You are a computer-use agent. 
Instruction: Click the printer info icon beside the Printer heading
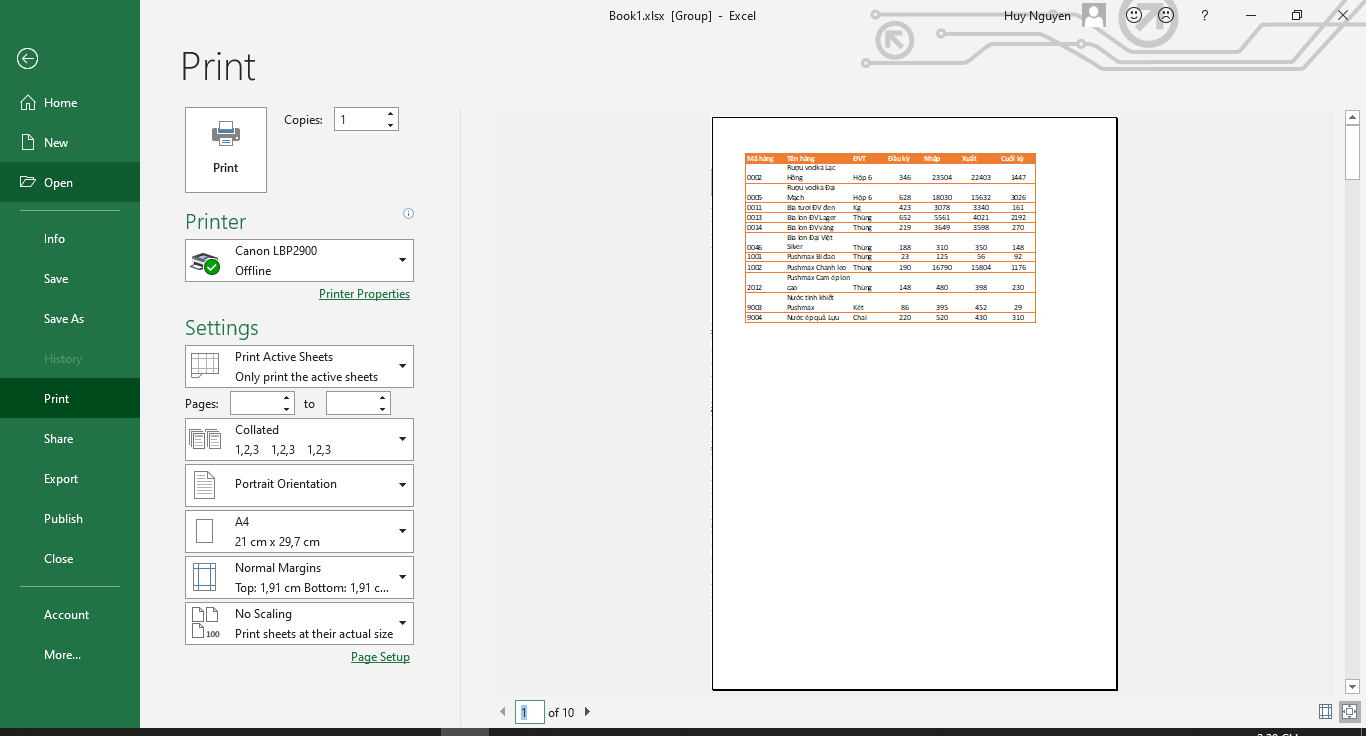(x=408, y=214)
